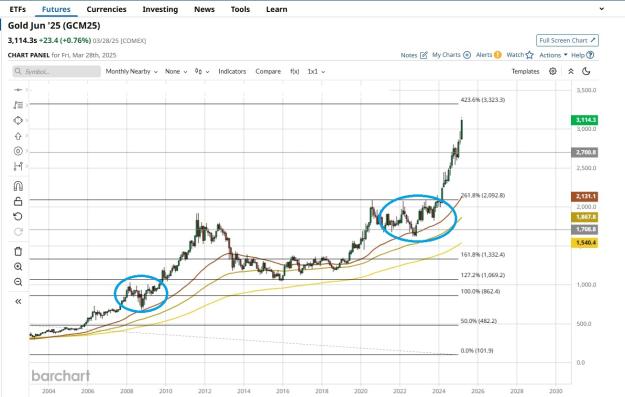
Task: Click the Gold Jun '25 (GCM25) title
Action: pyautogui.click(x=54, y=26)
